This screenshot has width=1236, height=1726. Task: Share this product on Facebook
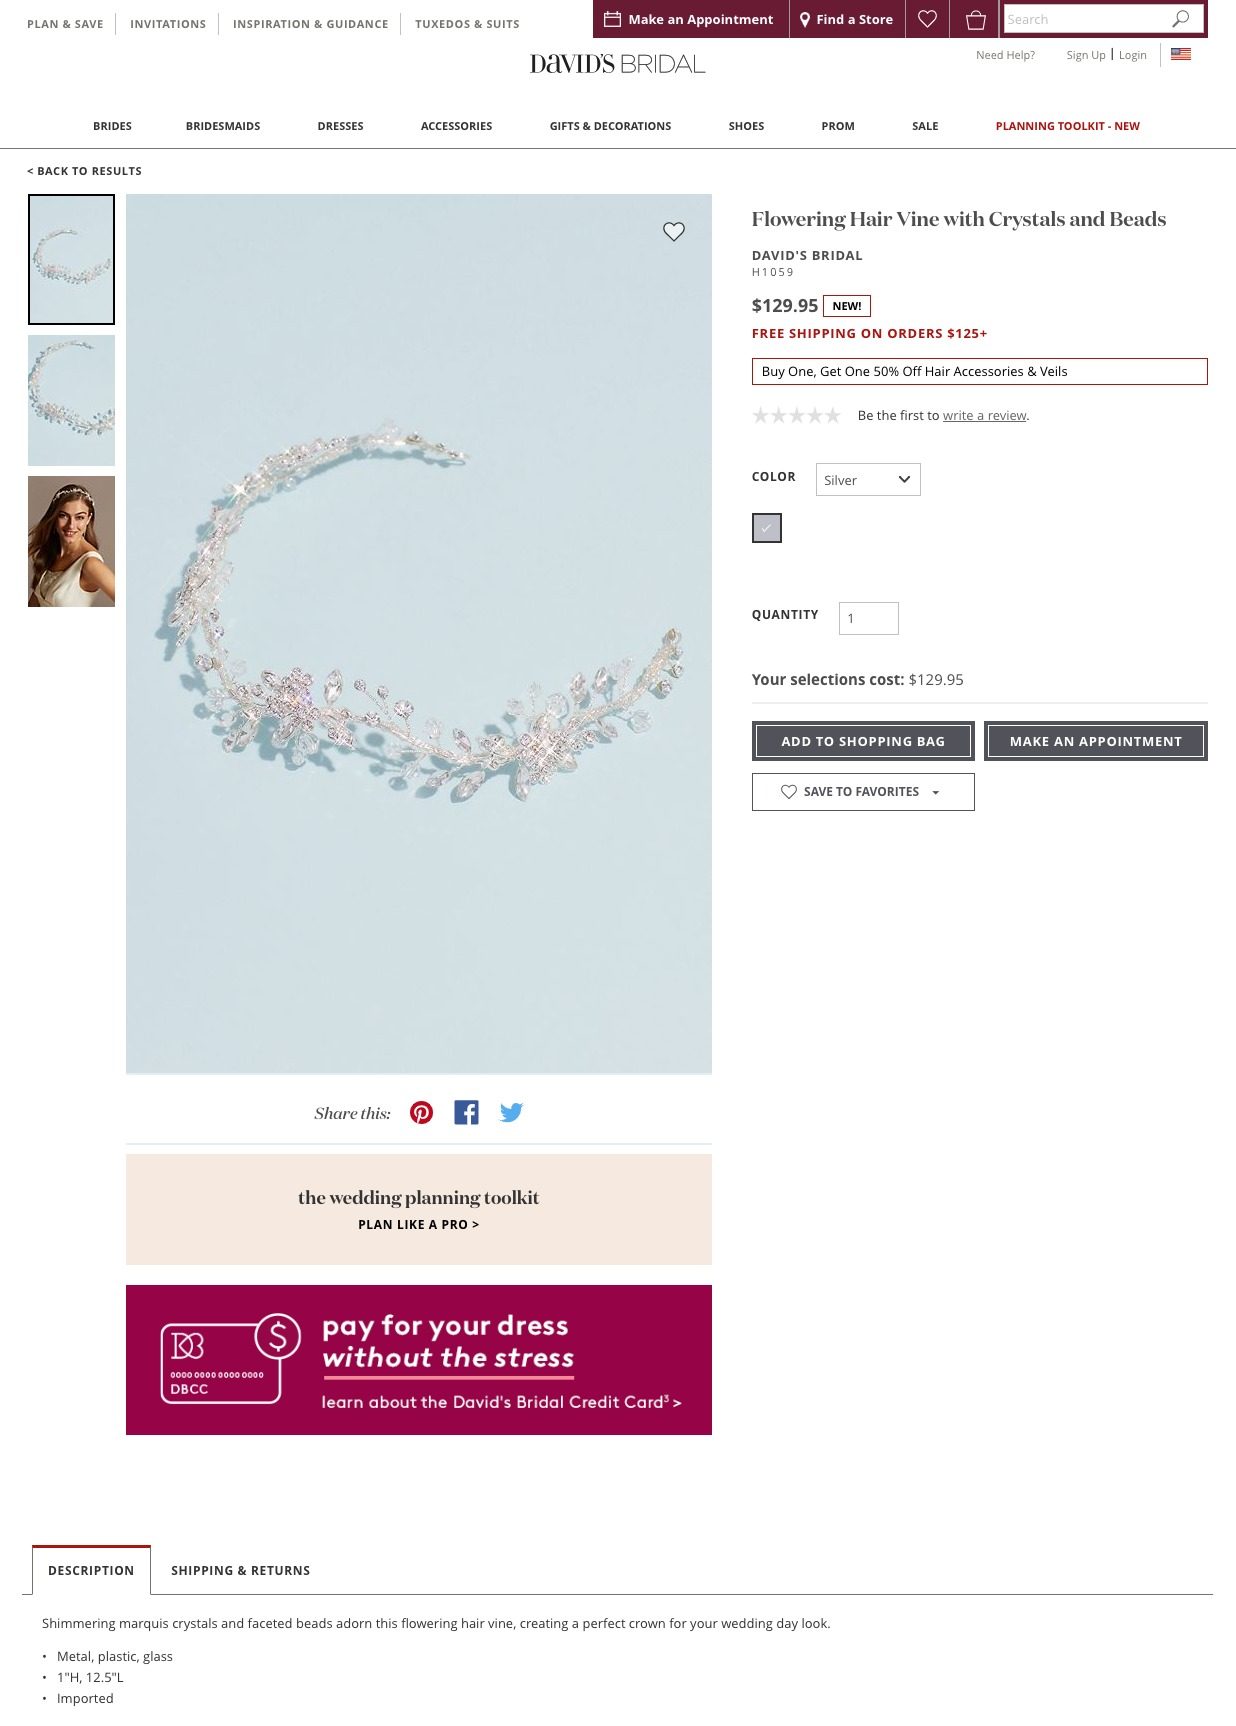[x=466, y=1113]
